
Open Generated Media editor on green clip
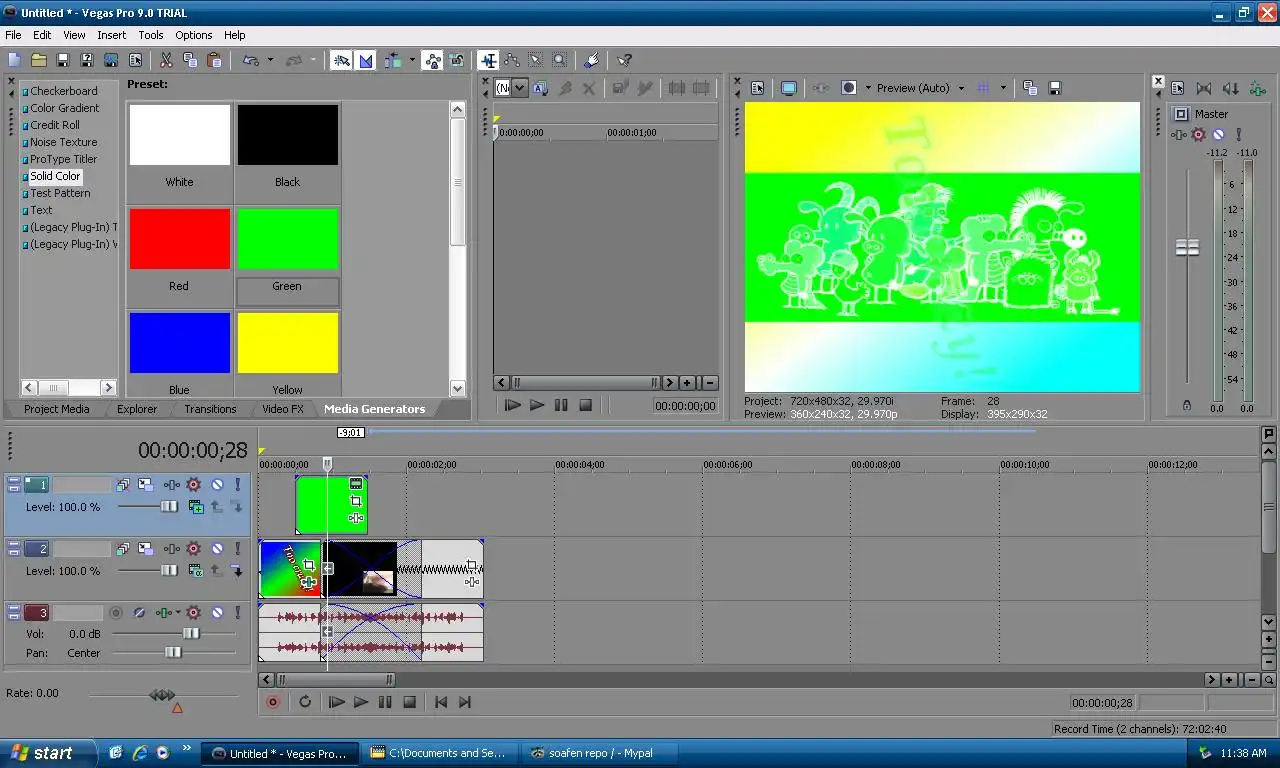coord(355,484)
